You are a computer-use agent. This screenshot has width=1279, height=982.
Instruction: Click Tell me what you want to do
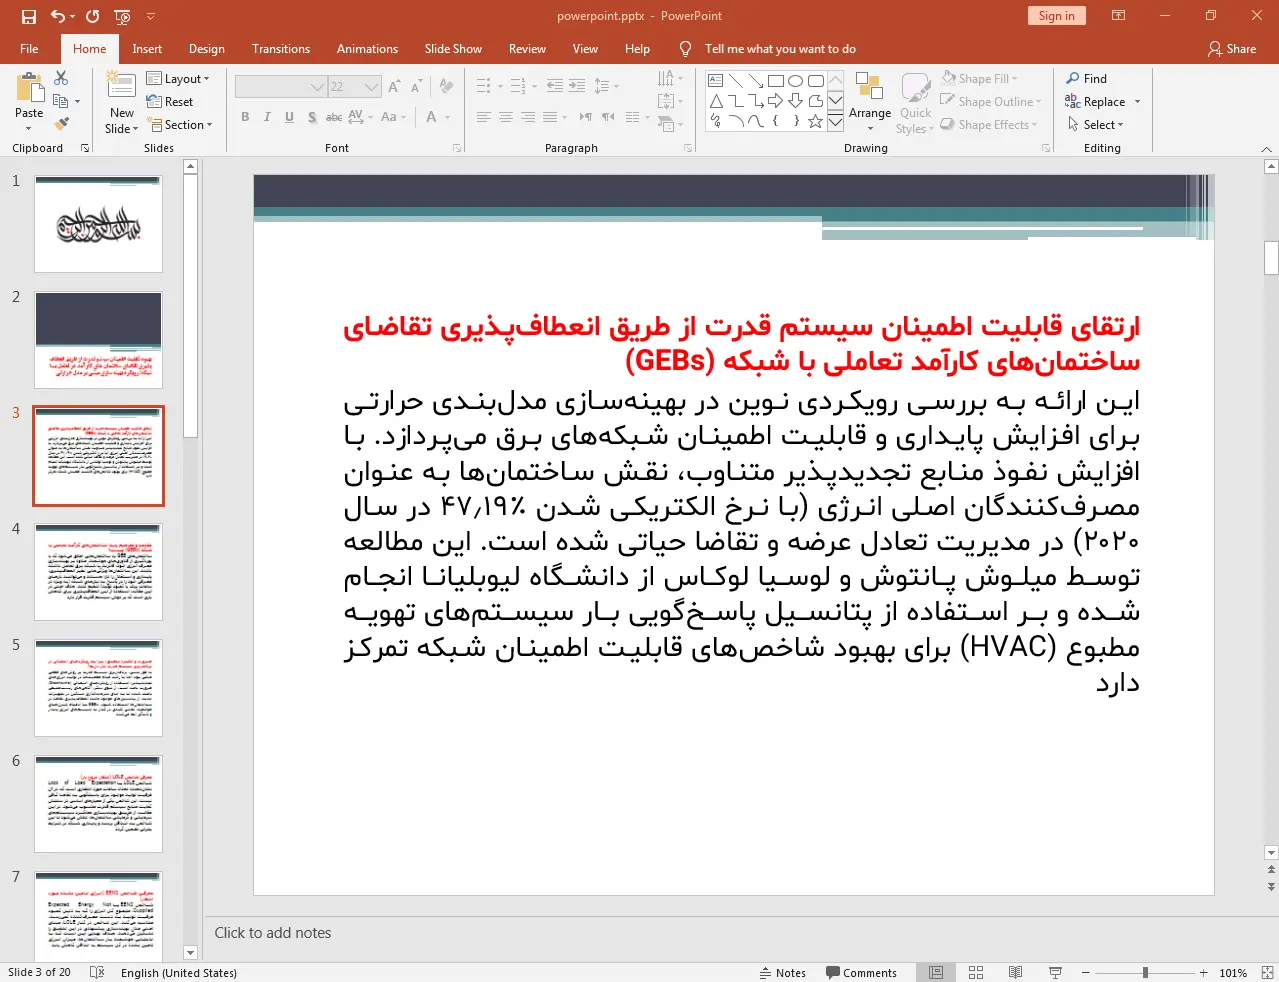click(780, 49)
